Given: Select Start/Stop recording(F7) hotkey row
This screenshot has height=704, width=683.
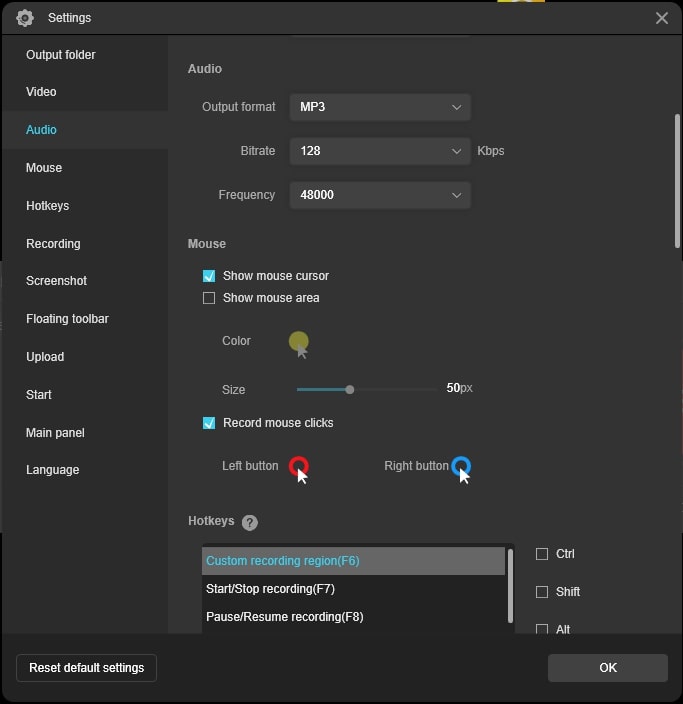Looking at the screenshot, I should [353, 589].
